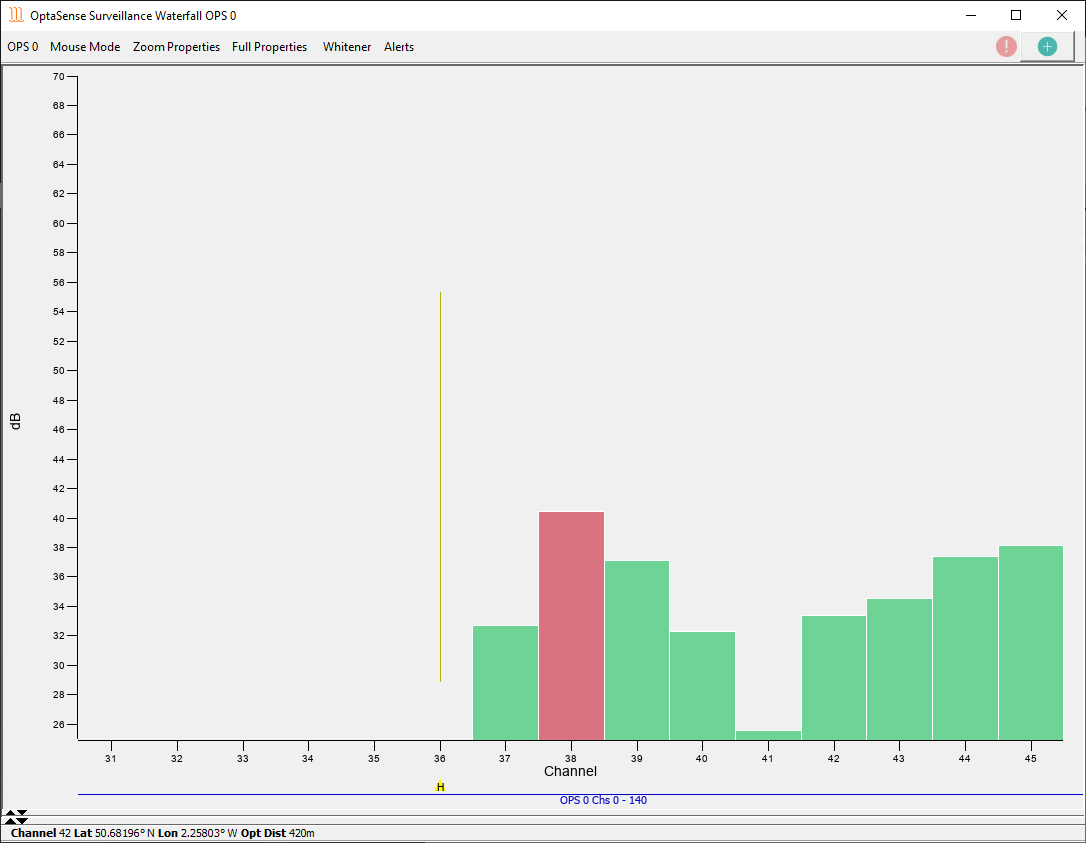Click the blue OPS 0 Chs 0 - 140 label
Screen dimensions: 1086x843
coord(604,800)
